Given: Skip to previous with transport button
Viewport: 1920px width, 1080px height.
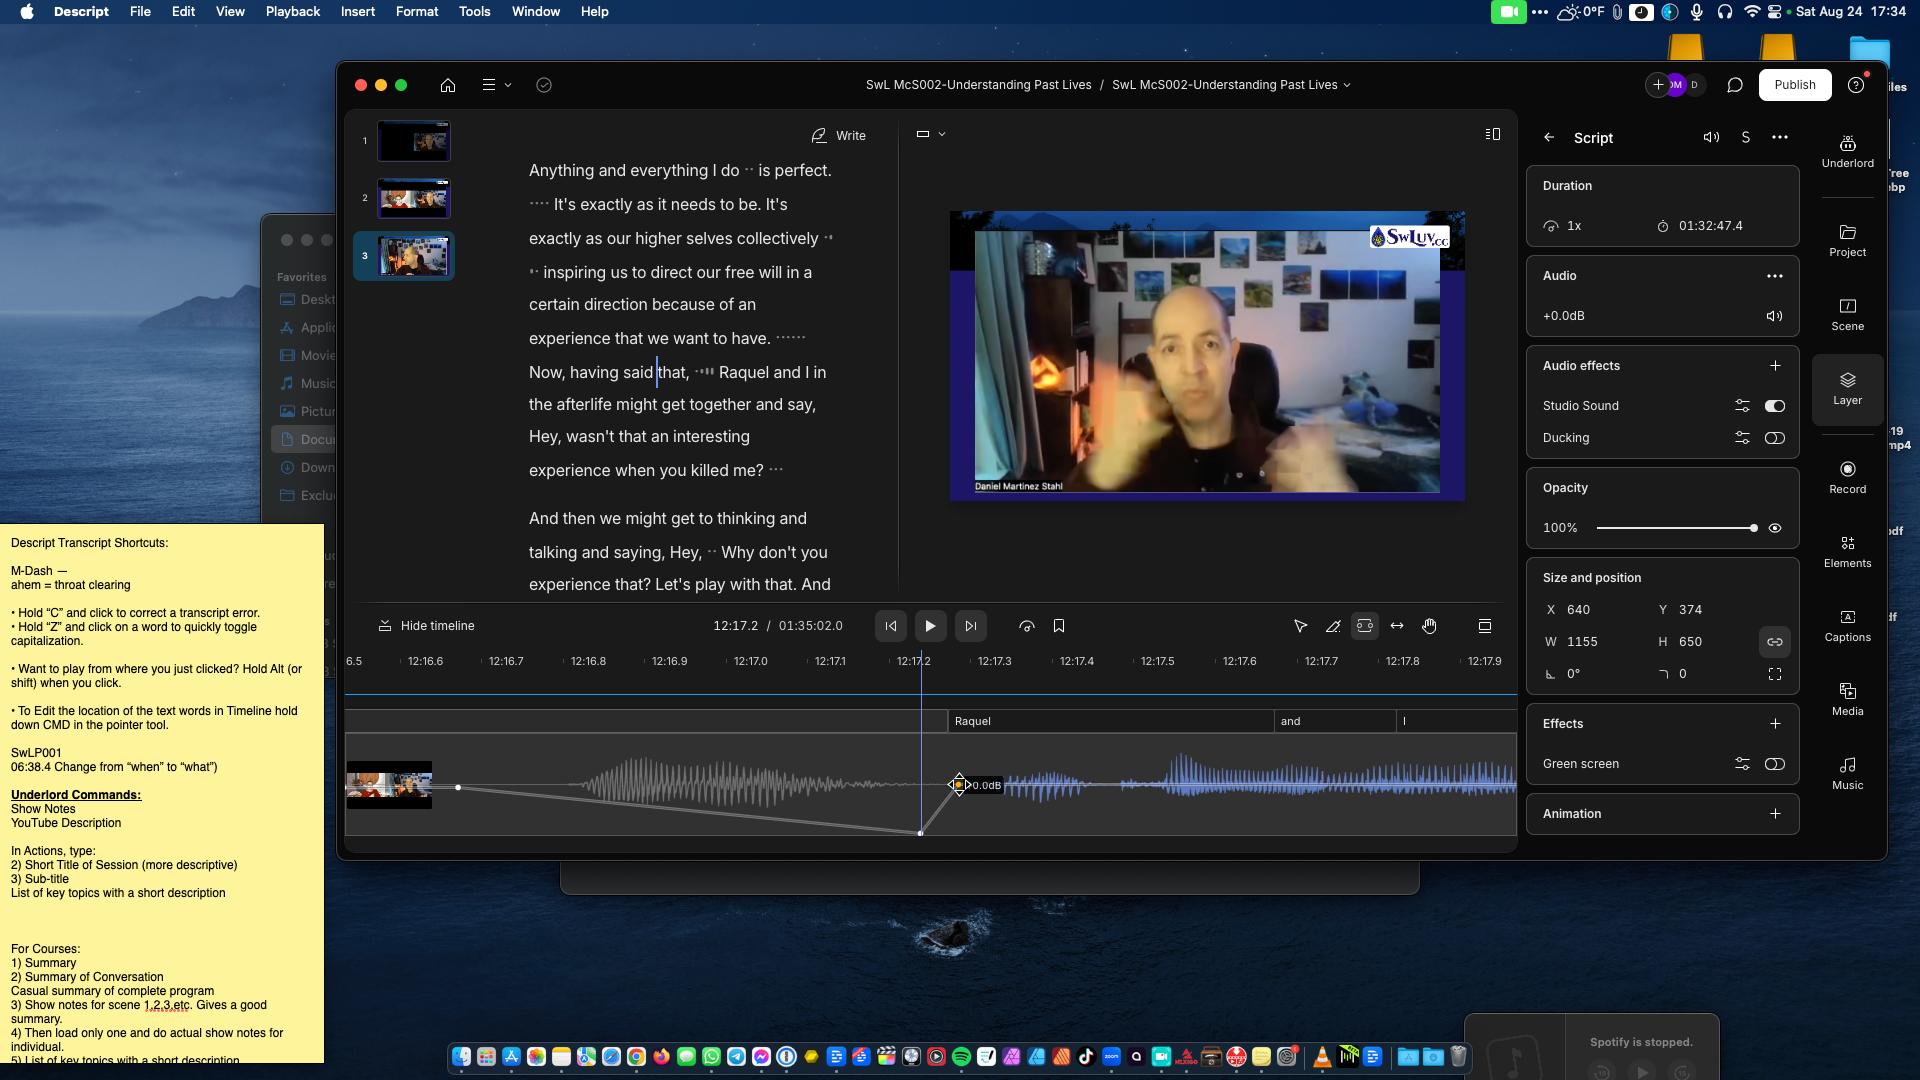Looking at the screenshot, I should tap(891, 626).
